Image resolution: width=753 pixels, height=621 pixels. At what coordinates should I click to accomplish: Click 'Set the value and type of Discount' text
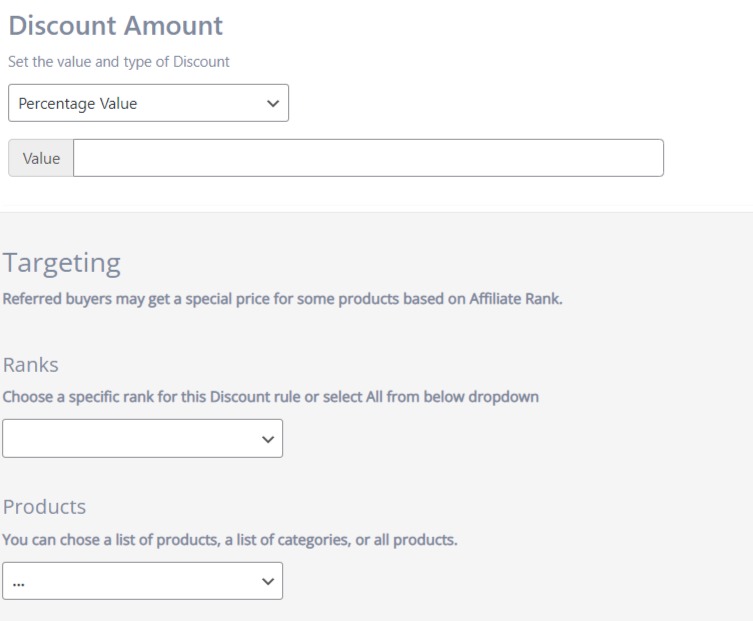coord(119,61)
